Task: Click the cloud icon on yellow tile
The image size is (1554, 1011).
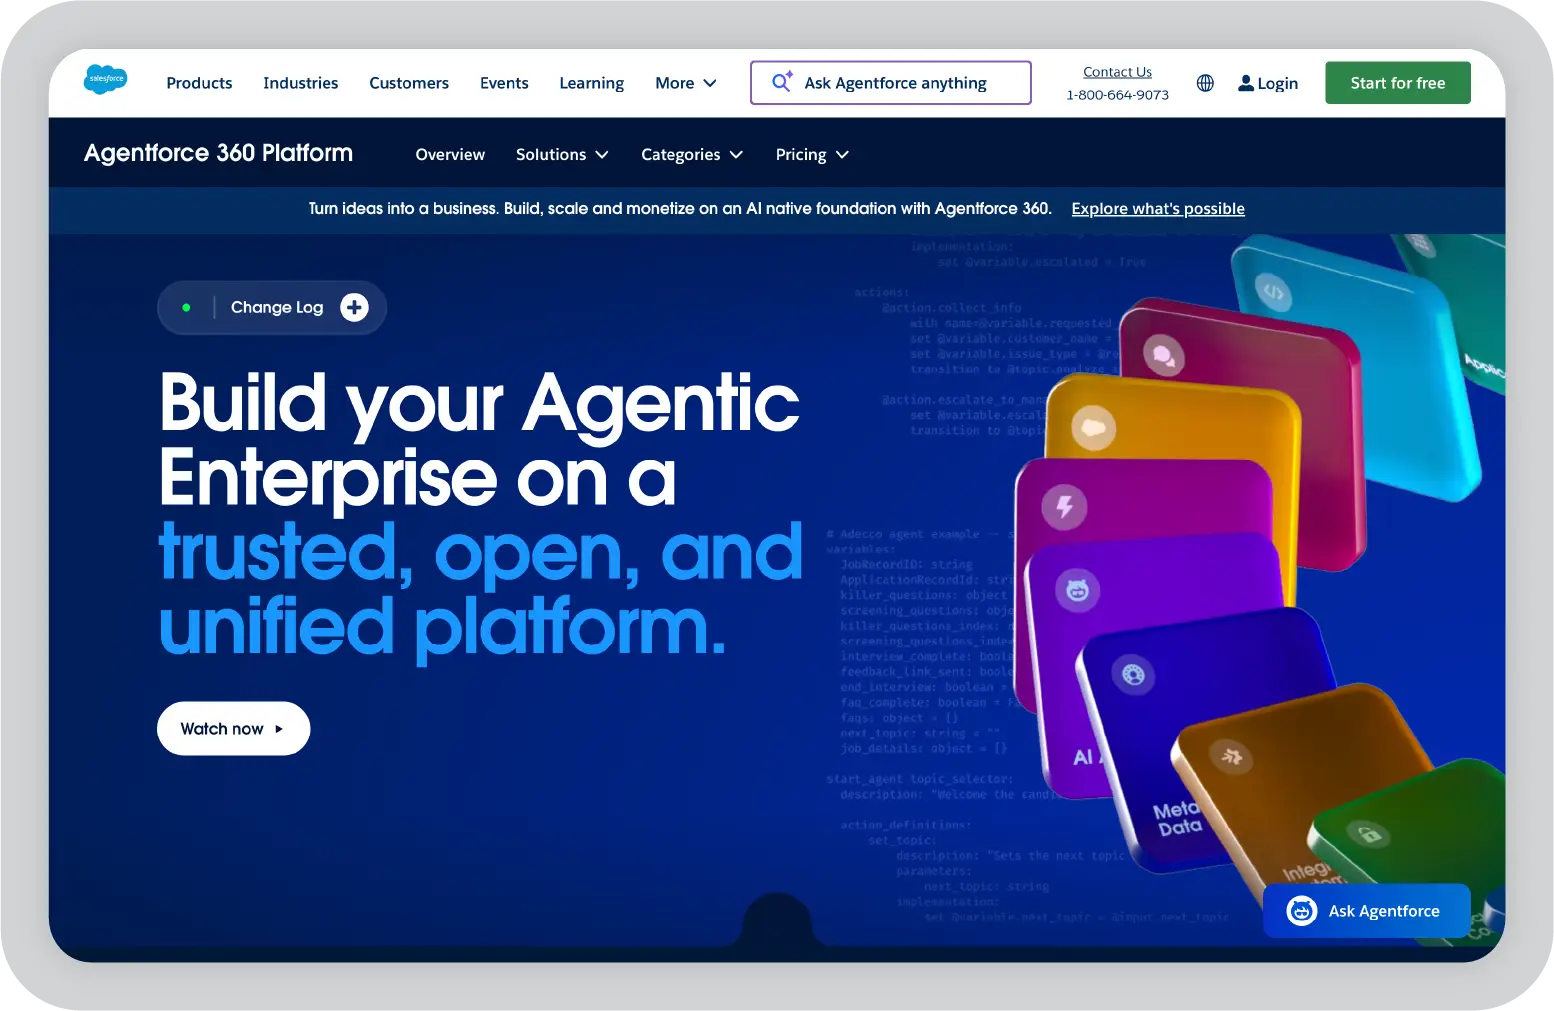Action: 1093,428
